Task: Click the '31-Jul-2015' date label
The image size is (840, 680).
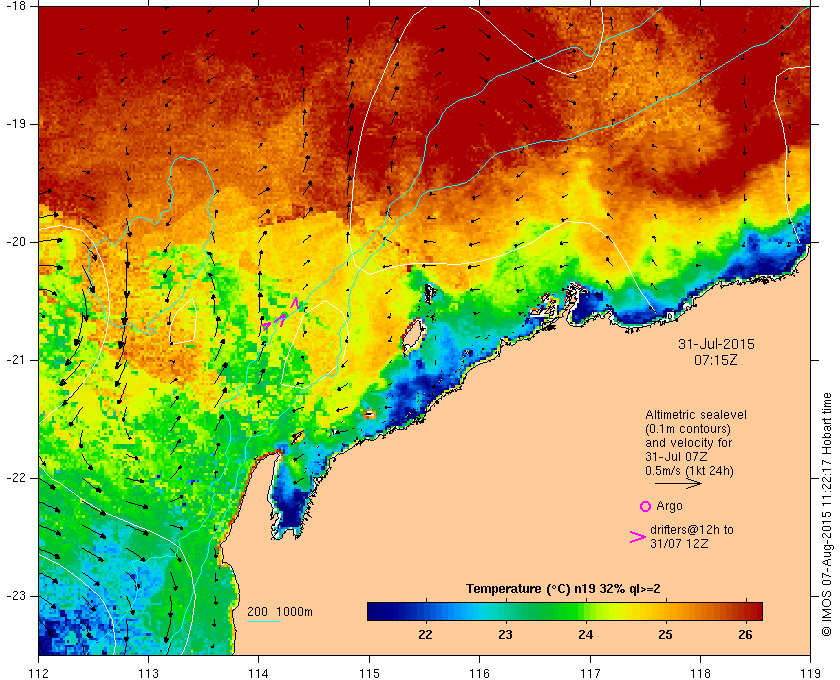Action: click(x=716, y=344)
